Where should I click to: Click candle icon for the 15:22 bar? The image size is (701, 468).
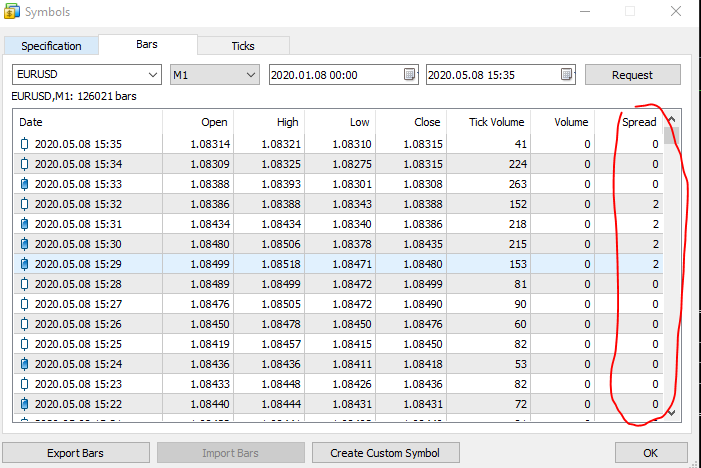[x=25, y=404]
